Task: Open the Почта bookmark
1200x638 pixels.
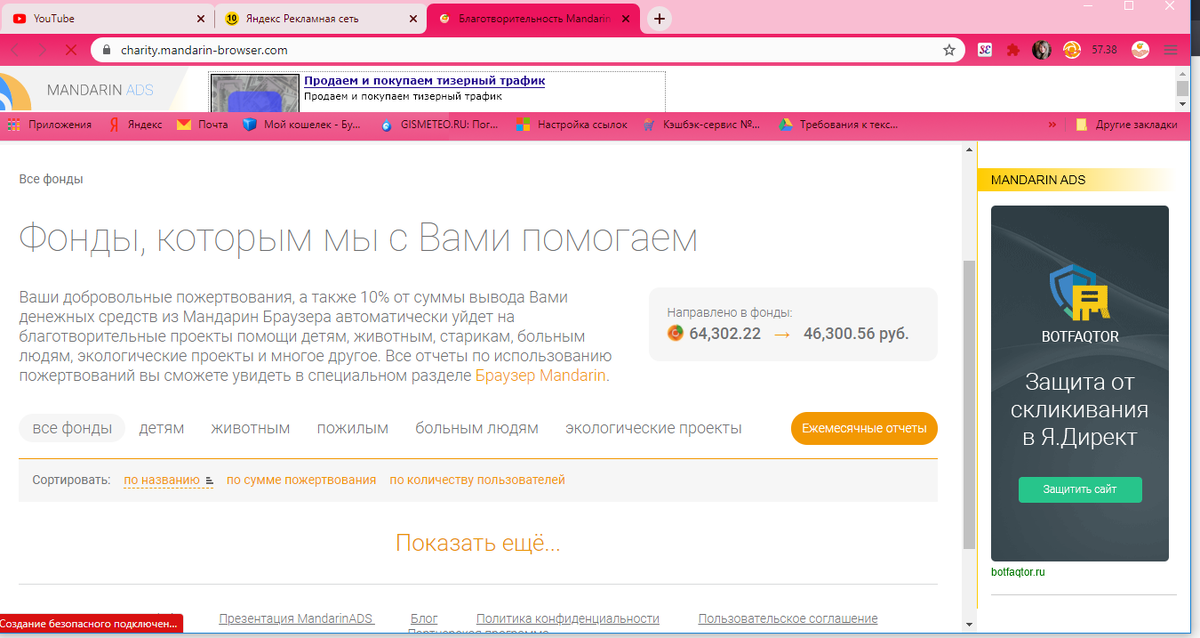Action: [202, 125]
